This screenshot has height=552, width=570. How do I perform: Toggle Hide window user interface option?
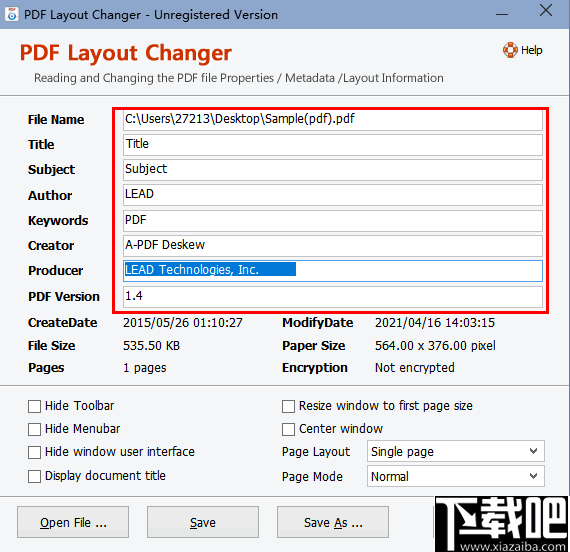[35, 452]
